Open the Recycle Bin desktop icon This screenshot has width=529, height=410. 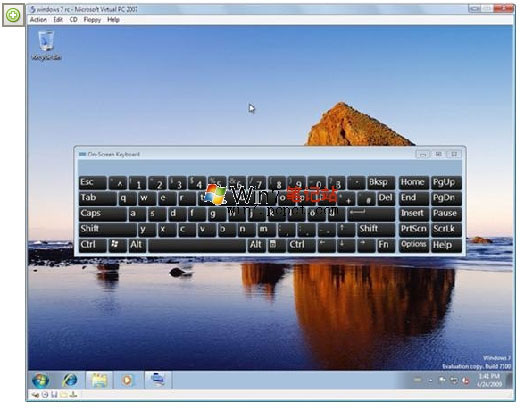[46, 46]
